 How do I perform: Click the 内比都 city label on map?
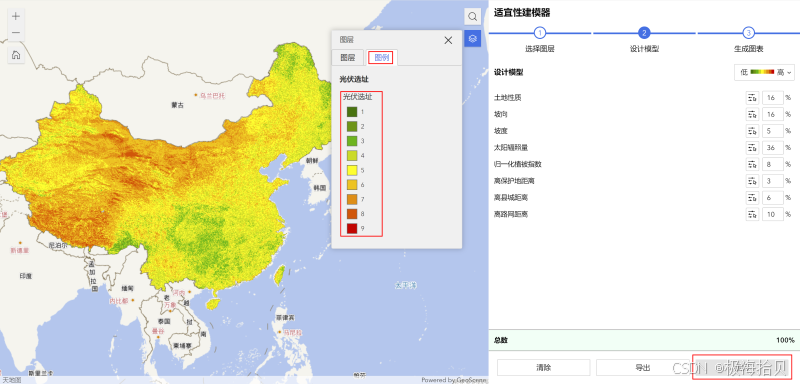pos(118,301)
